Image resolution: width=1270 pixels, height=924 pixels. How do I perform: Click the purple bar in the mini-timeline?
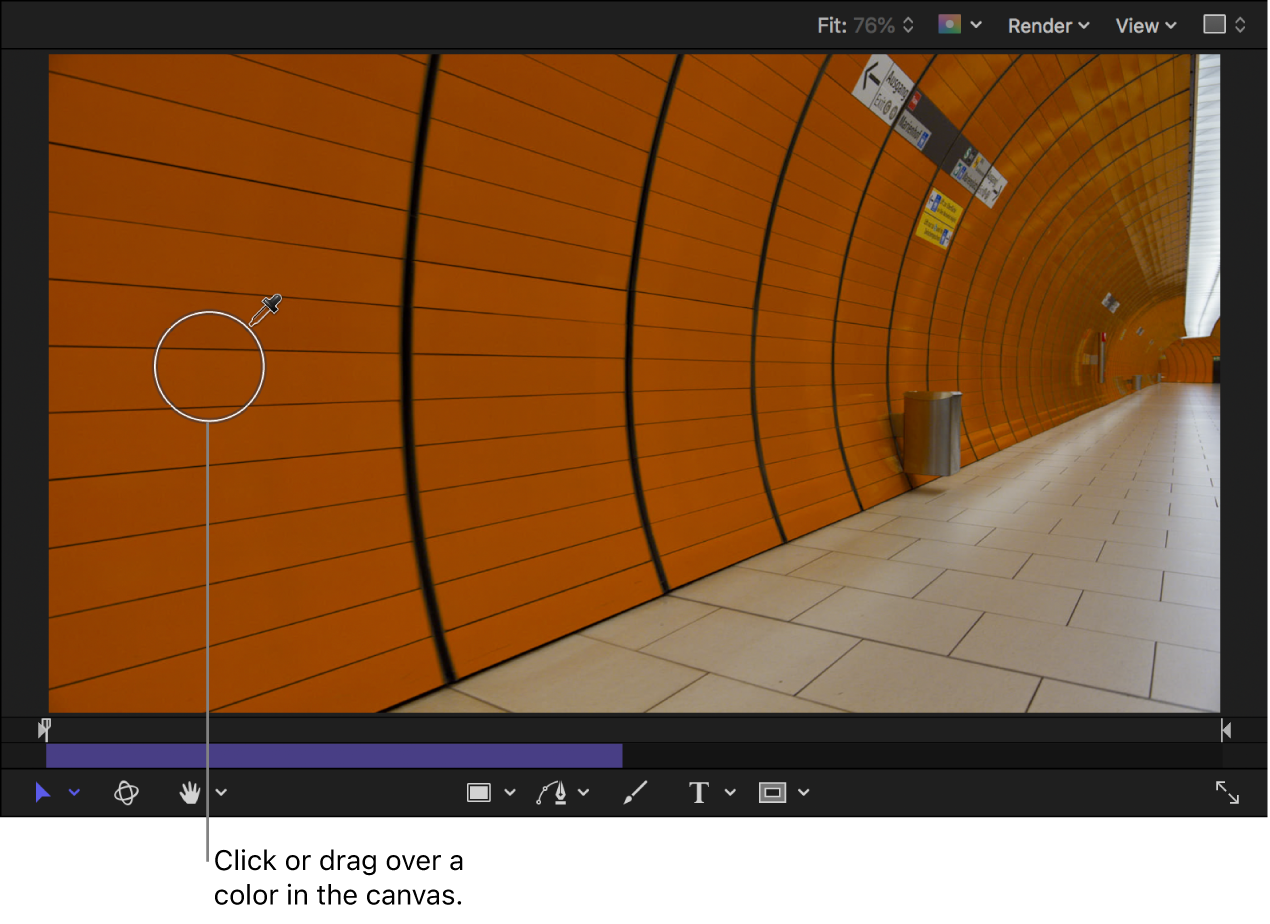334,756
